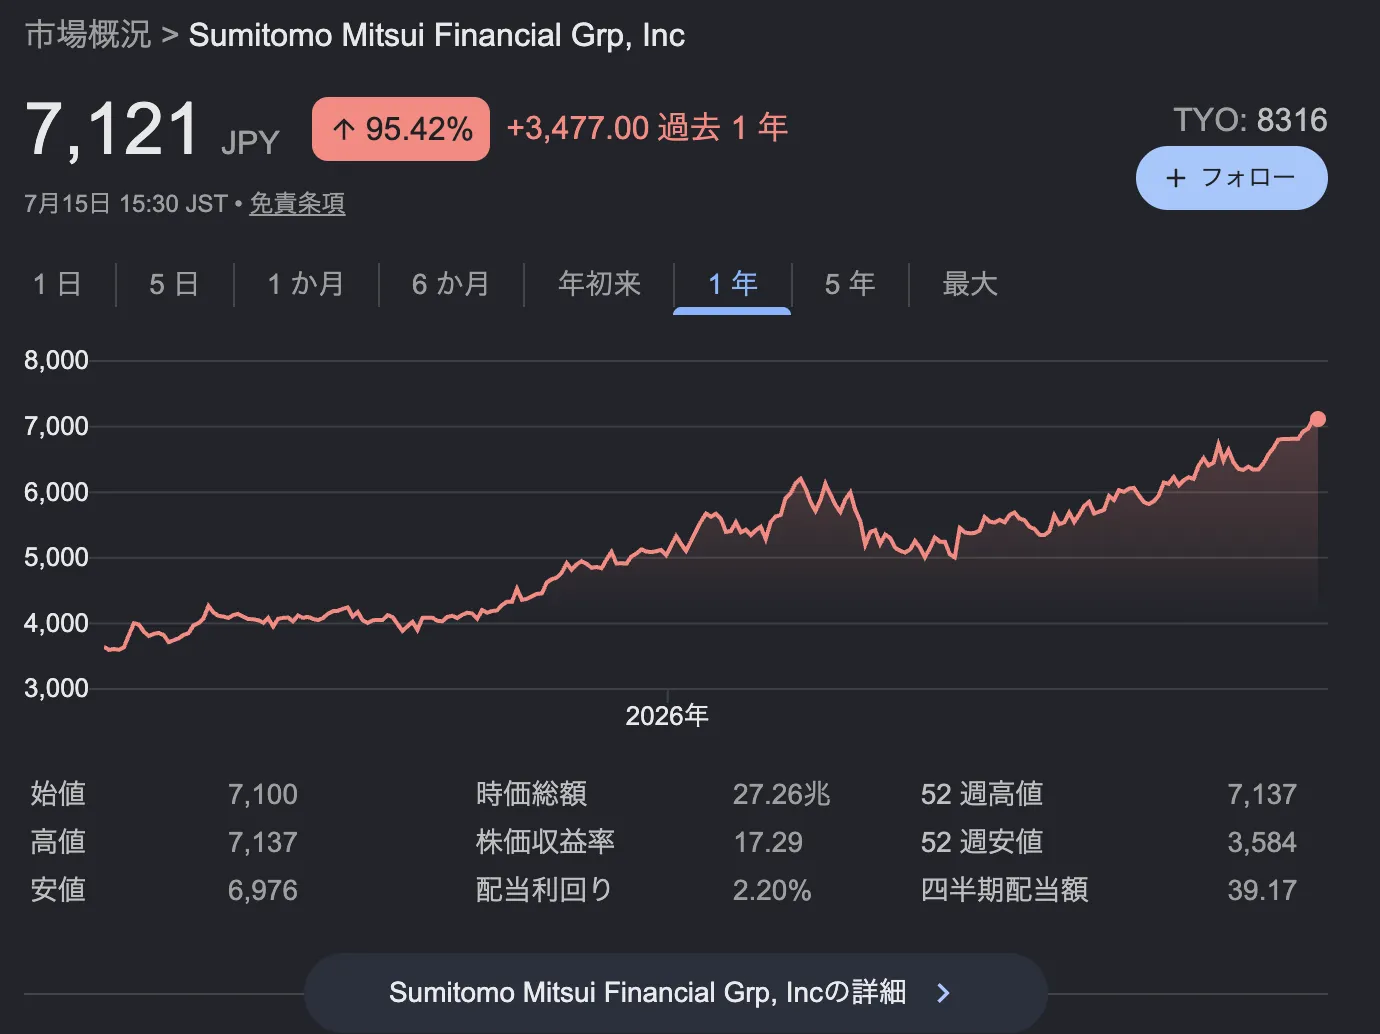This screenshot has width=1380, height=1034.
Task: Click the P/E value 17.29
Action: pos(768,842)
